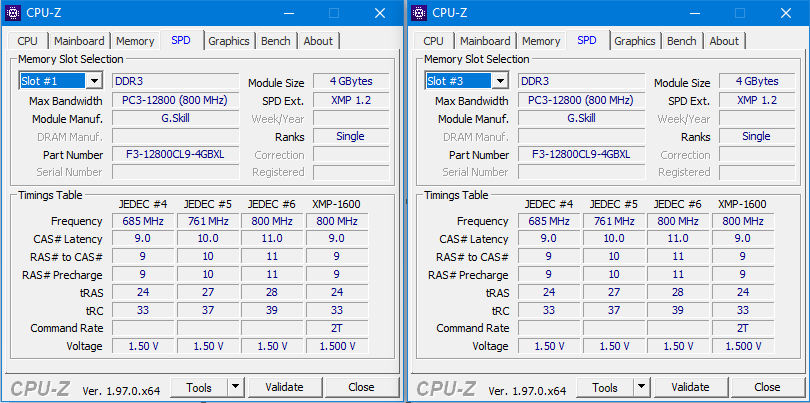Select SPD tab in left window
The width and height of the screenshot is (810, 403).
tap(181, 40)
